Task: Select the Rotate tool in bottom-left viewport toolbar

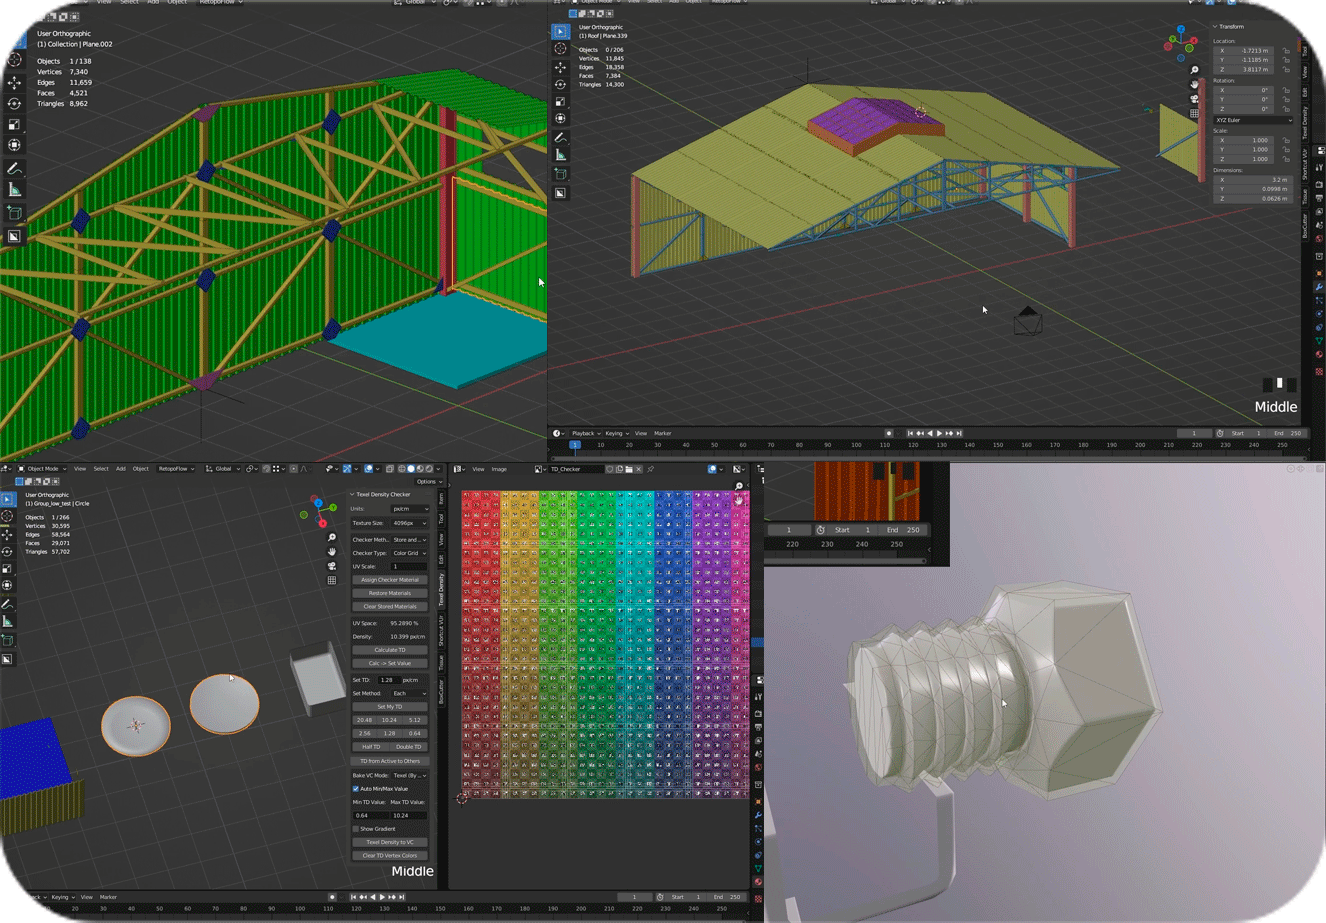Action: 7,552
